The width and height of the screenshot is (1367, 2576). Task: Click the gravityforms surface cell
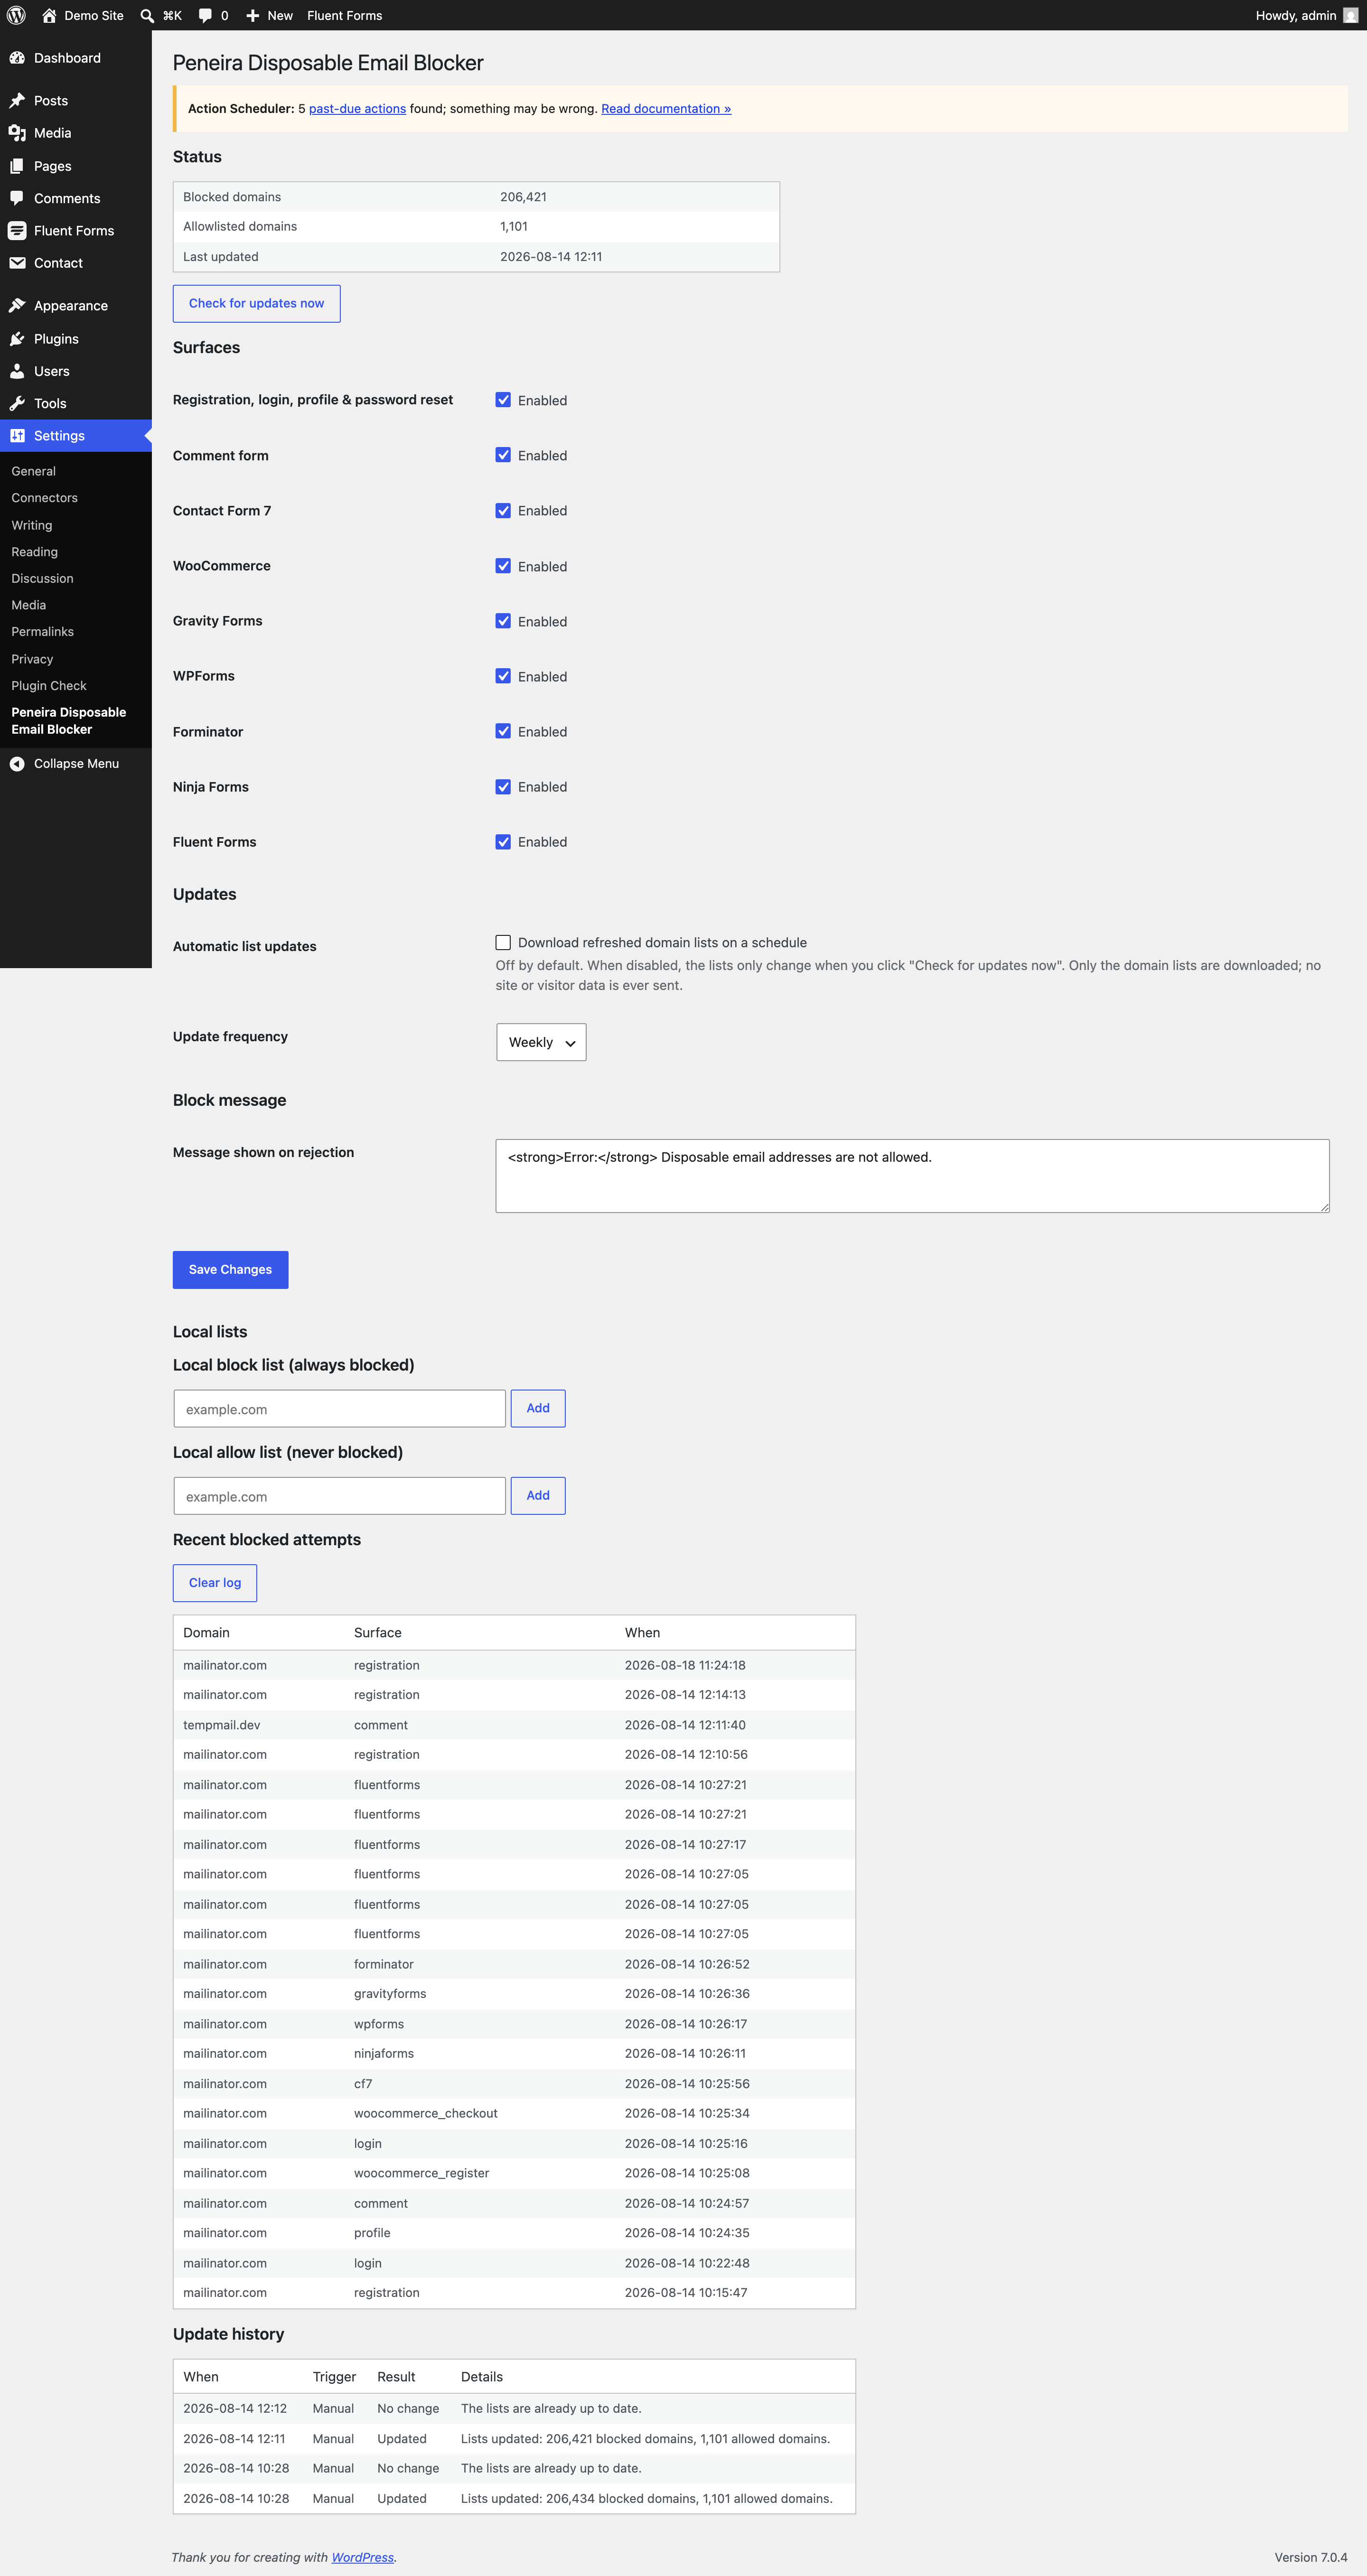[390, 1994]
